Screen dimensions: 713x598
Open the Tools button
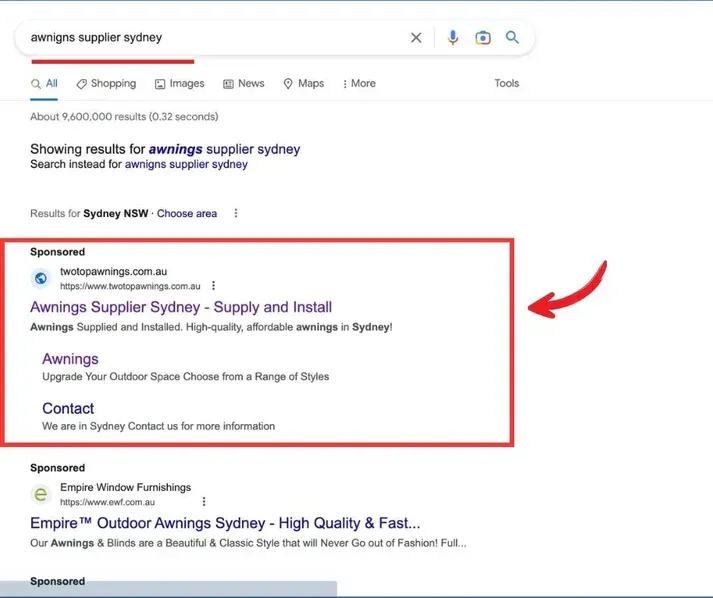point(507,84)
